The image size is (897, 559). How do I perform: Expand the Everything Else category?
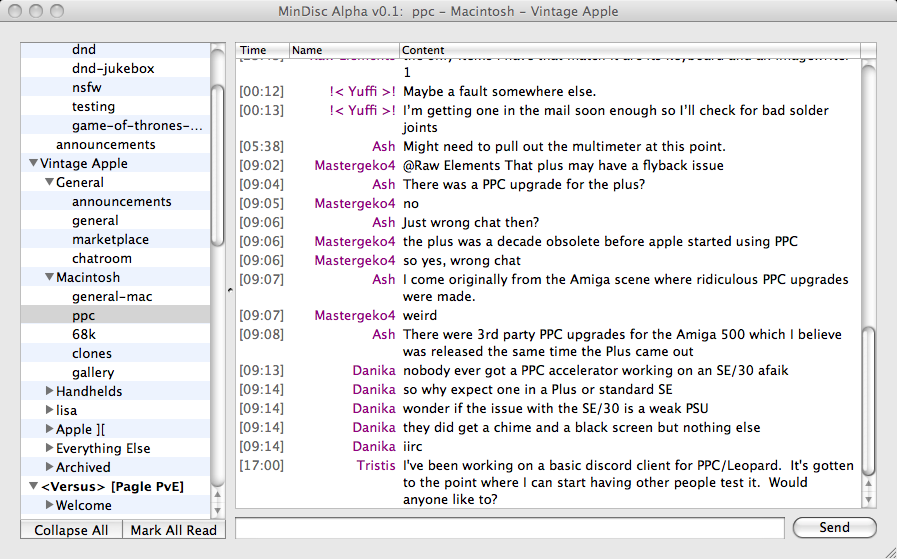tap(50, 449)
